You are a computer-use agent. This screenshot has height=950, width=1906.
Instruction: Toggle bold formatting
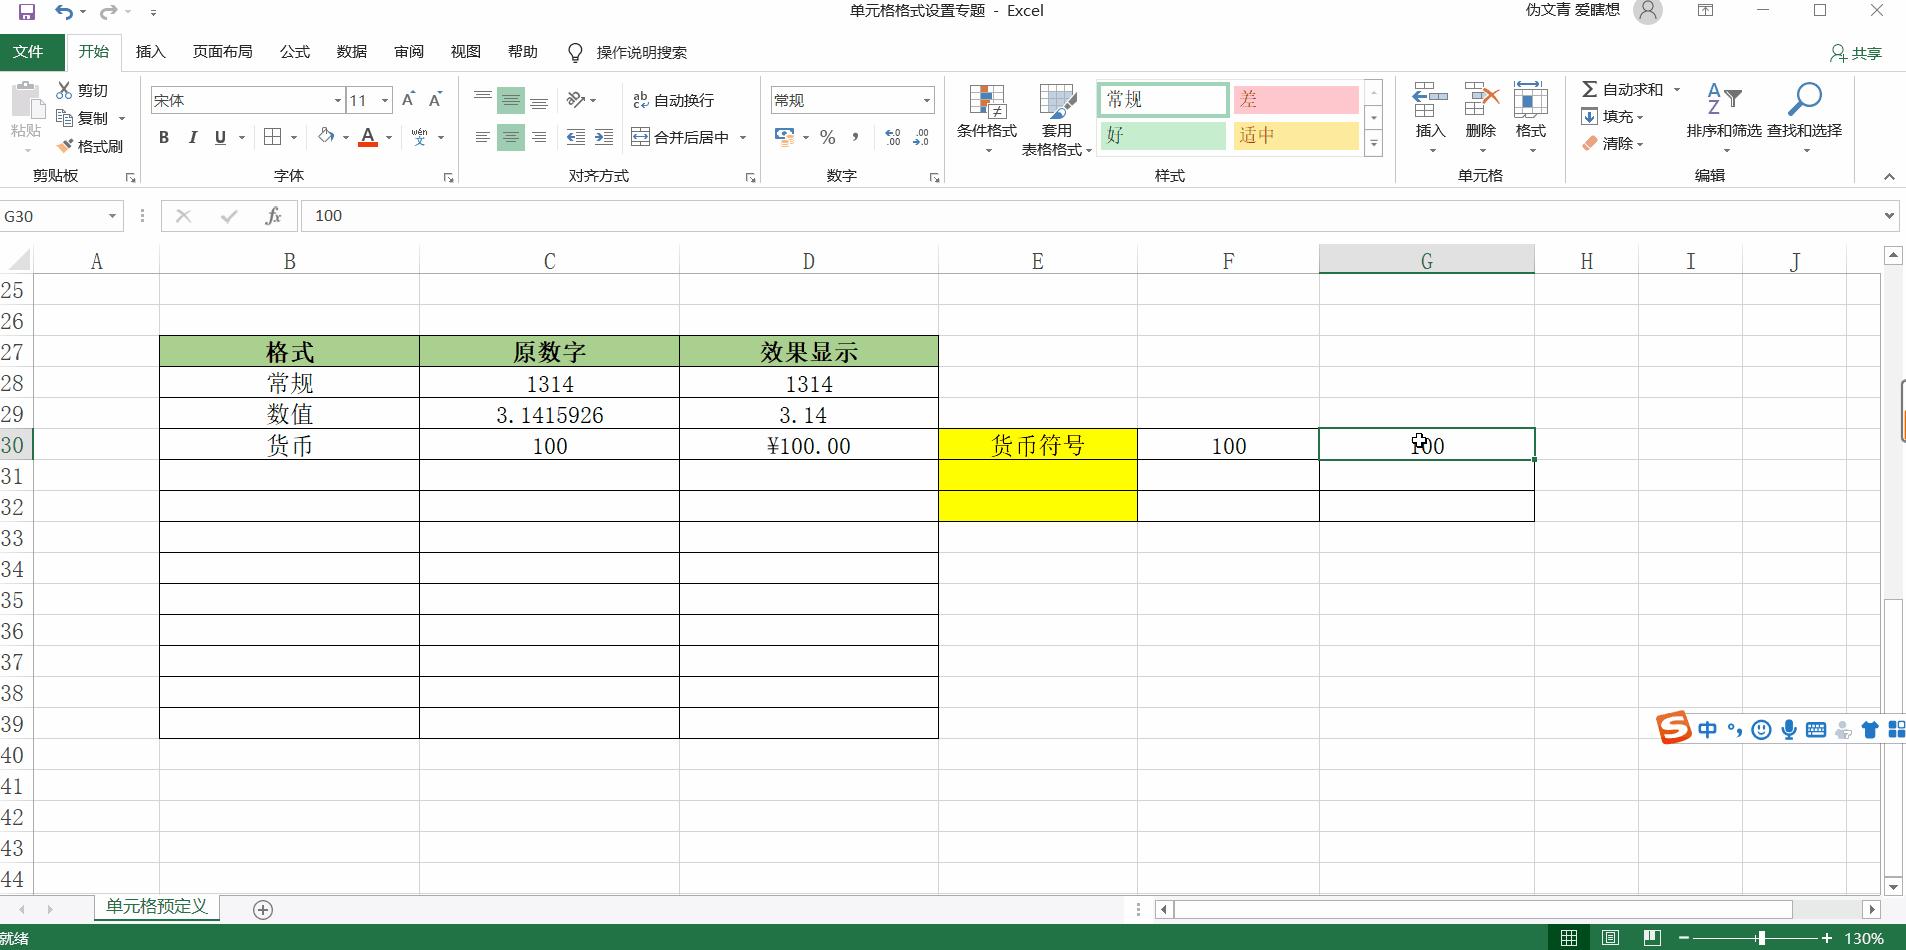click(165, 138)
